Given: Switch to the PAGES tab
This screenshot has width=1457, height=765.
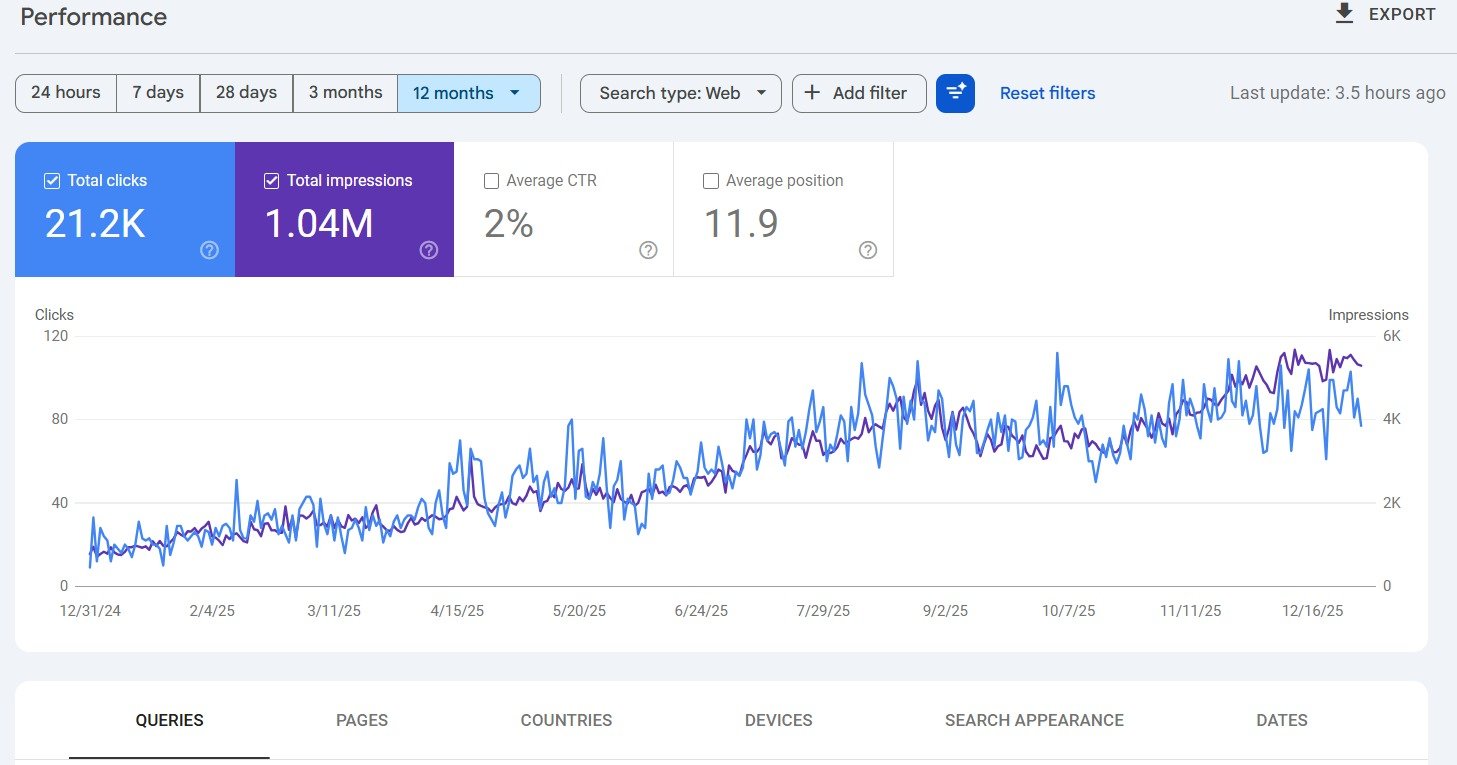Looking at the screenshot, I should 362,720.
